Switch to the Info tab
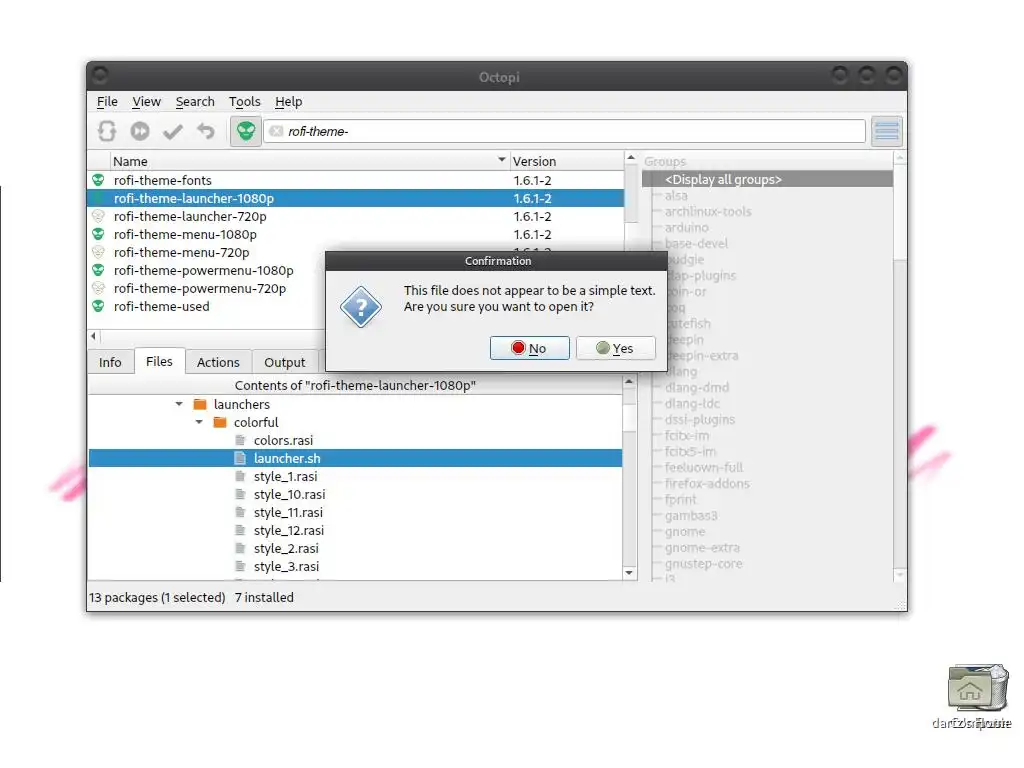The width and height of the screenshot is (1024, 768). 110,362
